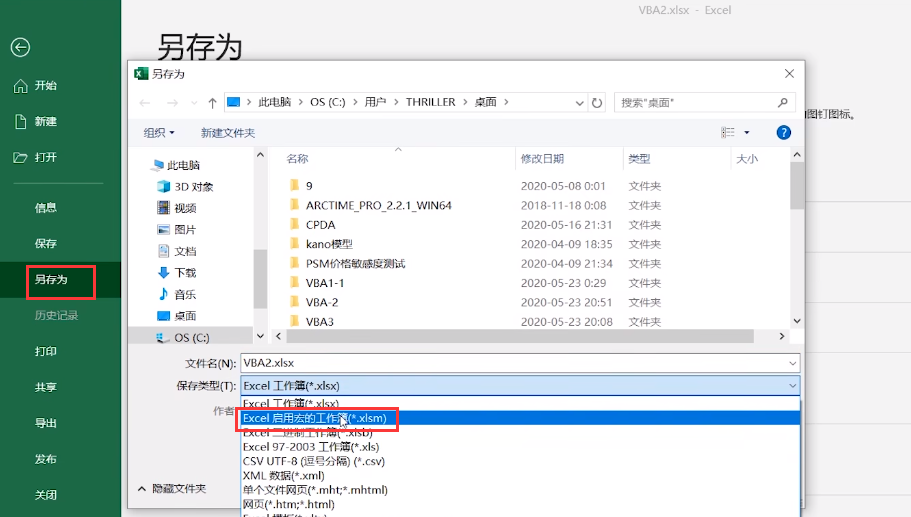Select 视频 in navigation tree

pyautogui.click(x=185, y=208)
